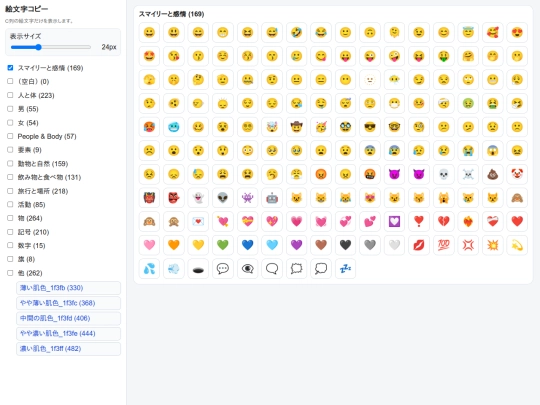Pick the green heart emoji
The width and height of the screenshot is (540, 405).
[222, 245]
